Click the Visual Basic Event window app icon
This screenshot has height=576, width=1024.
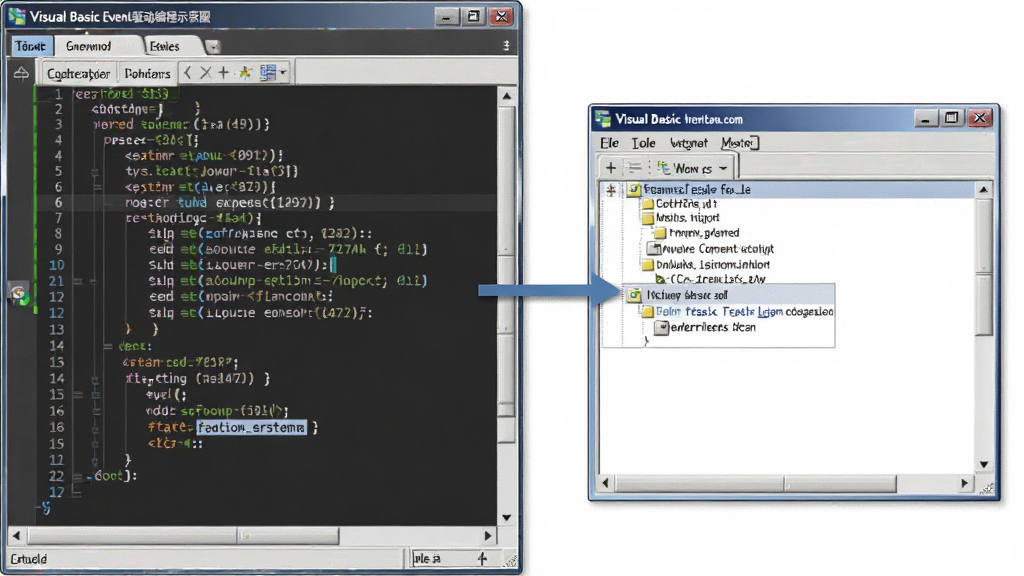[16, 16]
